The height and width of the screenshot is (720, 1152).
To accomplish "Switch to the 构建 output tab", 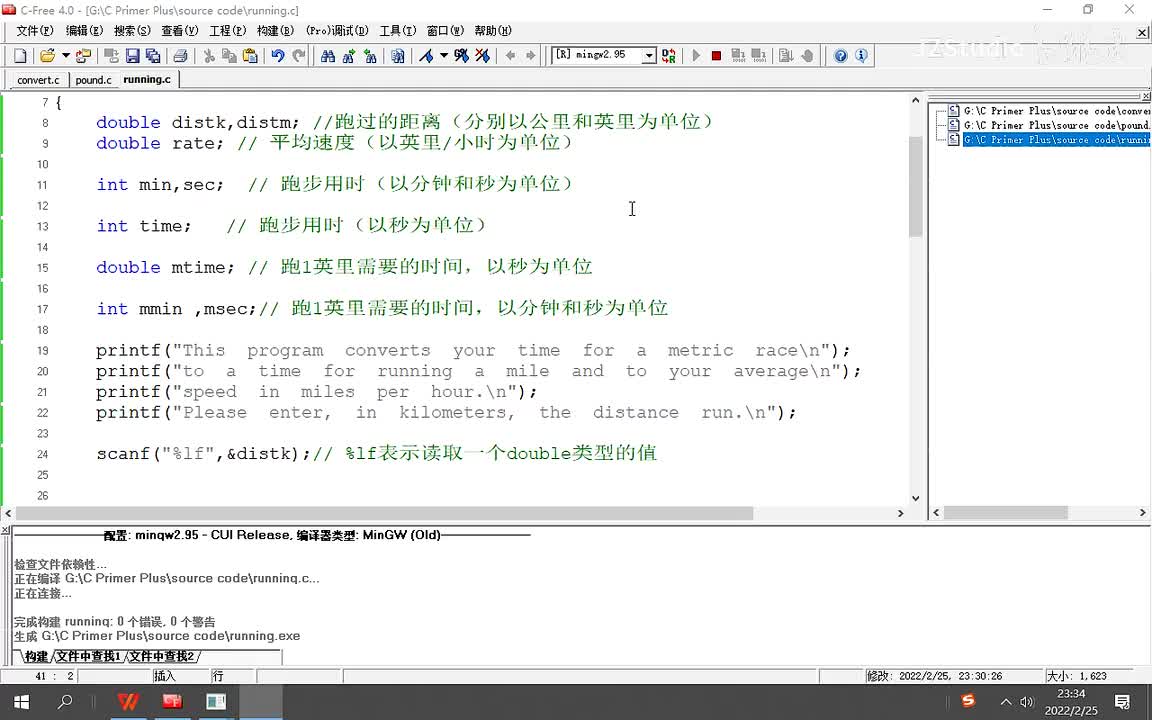I will click(36, 656).
